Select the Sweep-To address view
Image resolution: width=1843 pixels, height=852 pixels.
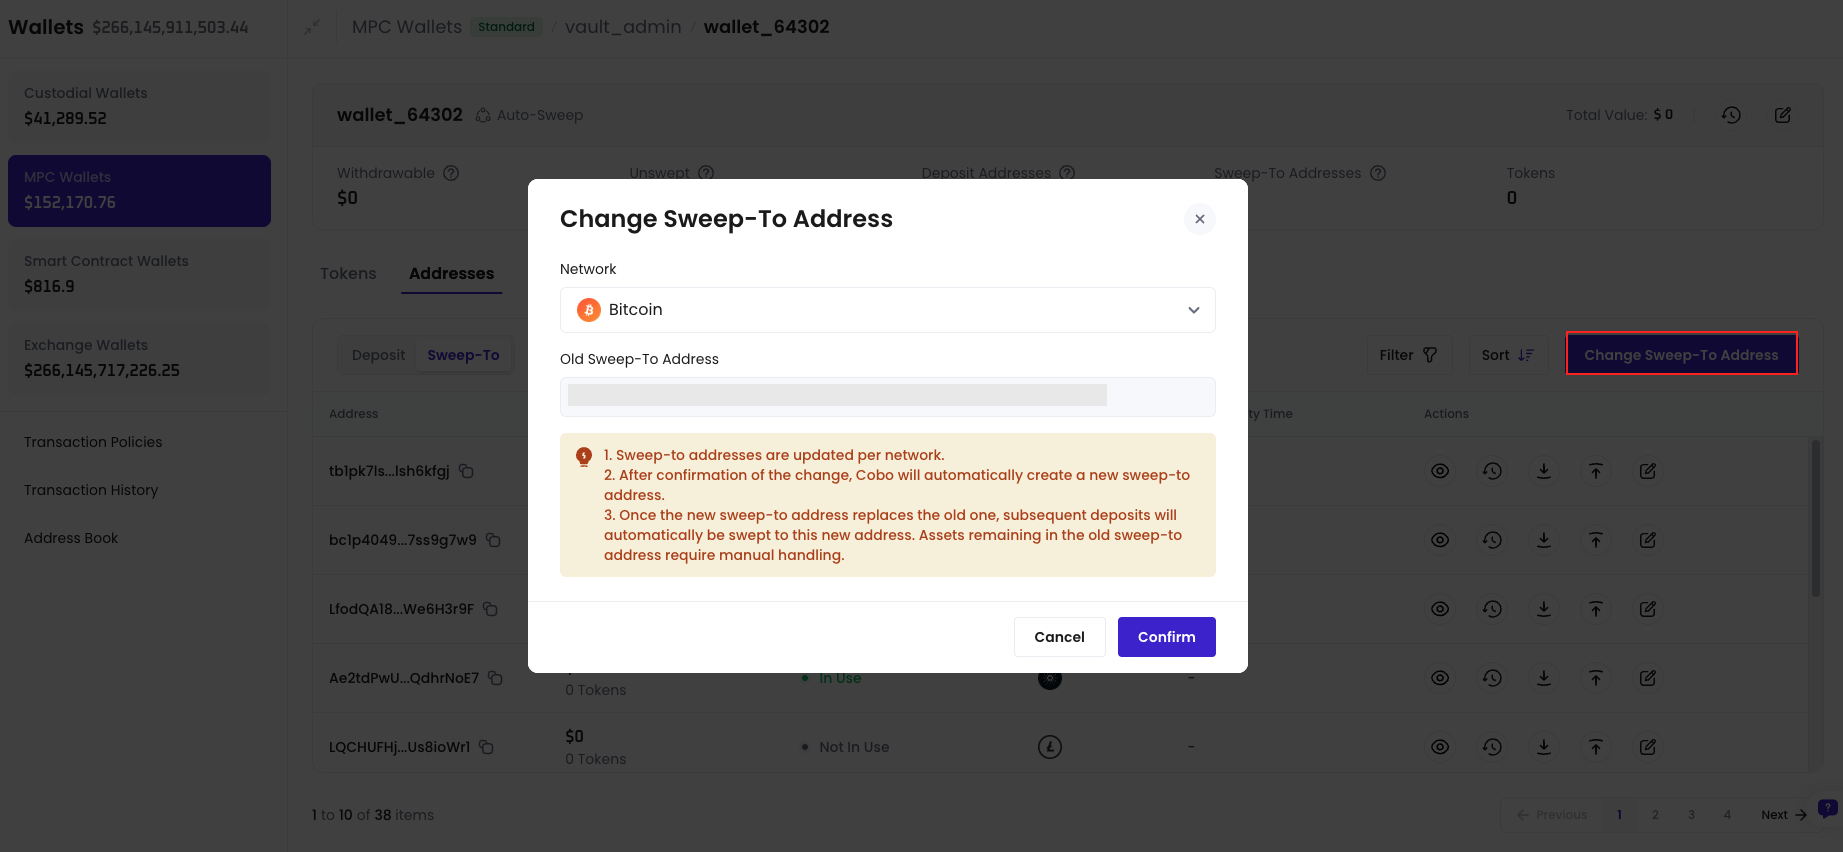(464, 354)
